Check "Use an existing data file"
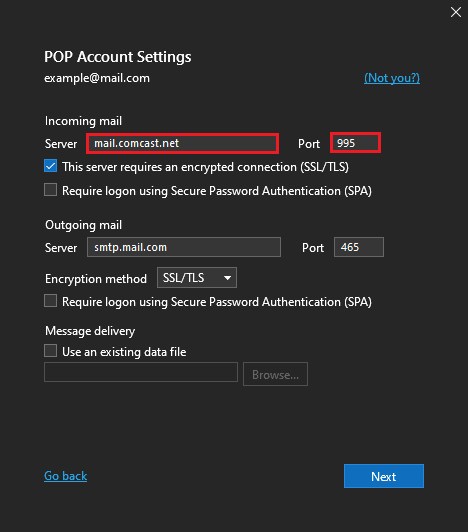Screen dimensions: 468x532 click(x=51, y=351)
